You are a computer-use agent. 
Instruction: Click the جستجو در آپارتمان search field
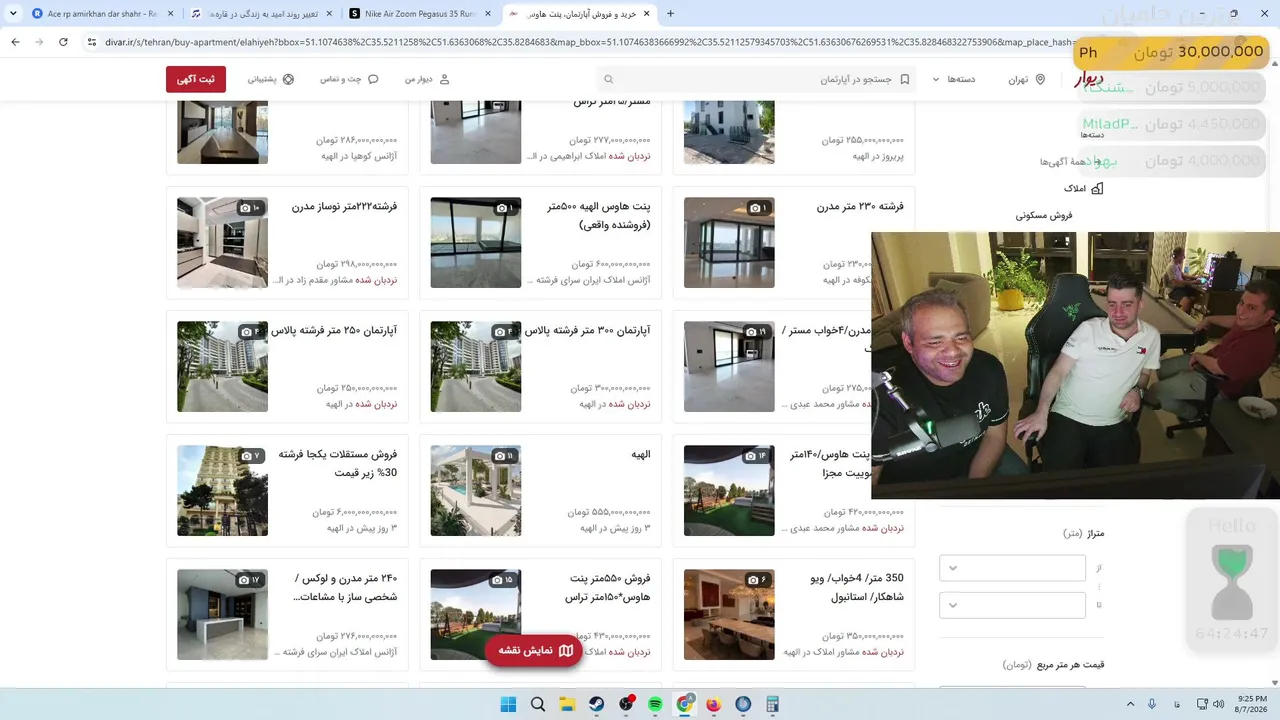pyautogui.click(x=755, y=79)
